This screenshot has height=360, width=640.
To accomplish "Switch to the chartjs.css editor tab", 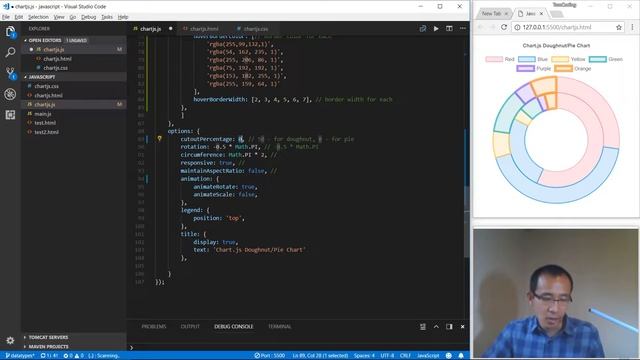I will pyautogui.click(x=256, y=29).
